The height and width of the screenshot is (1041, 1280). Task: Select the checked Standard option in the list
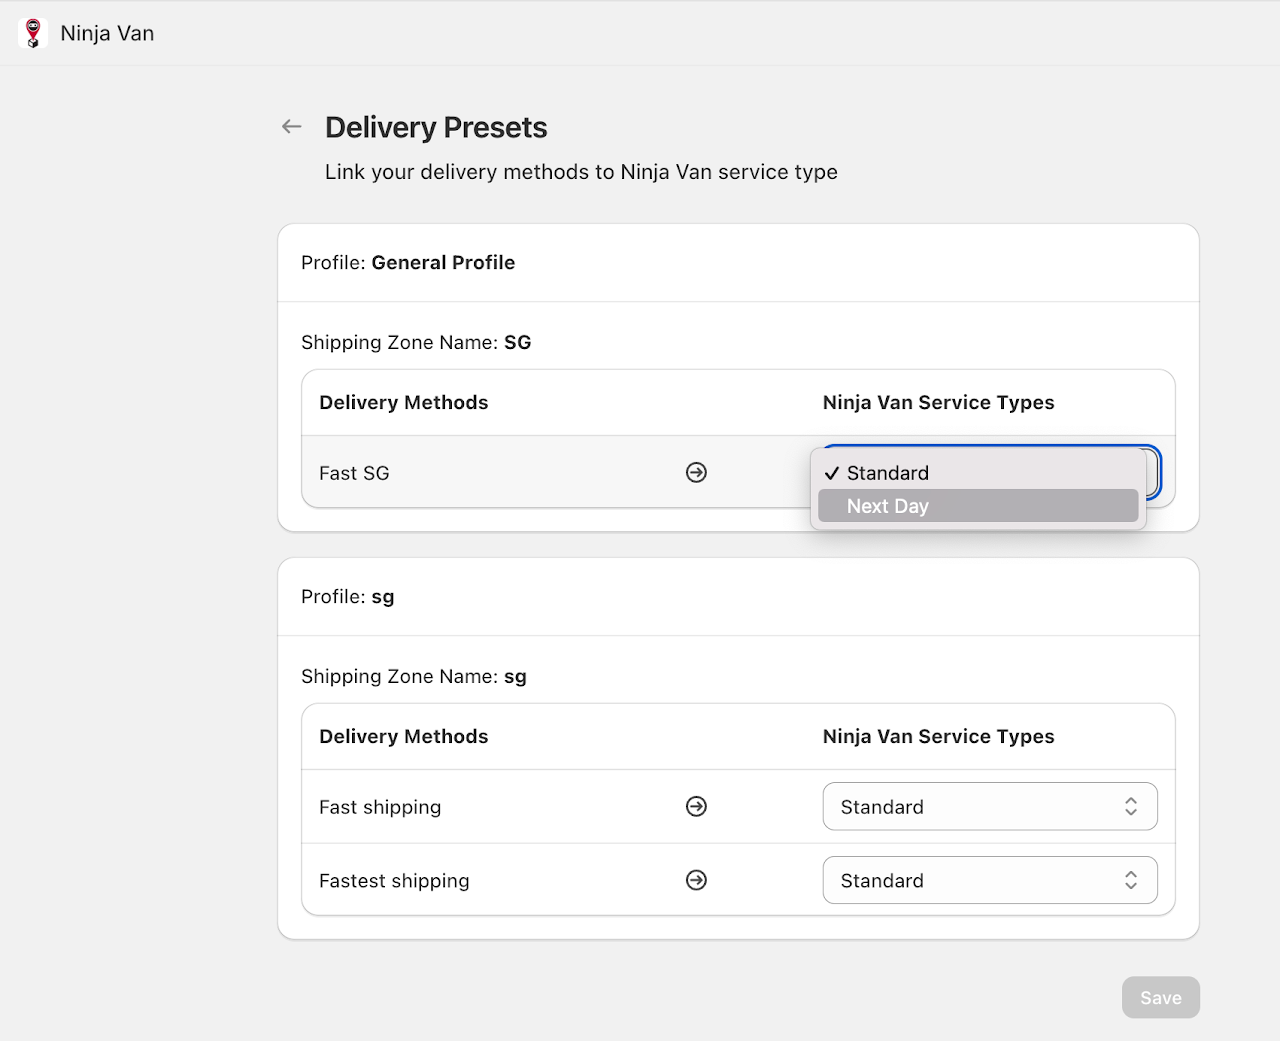coord(887,473)
